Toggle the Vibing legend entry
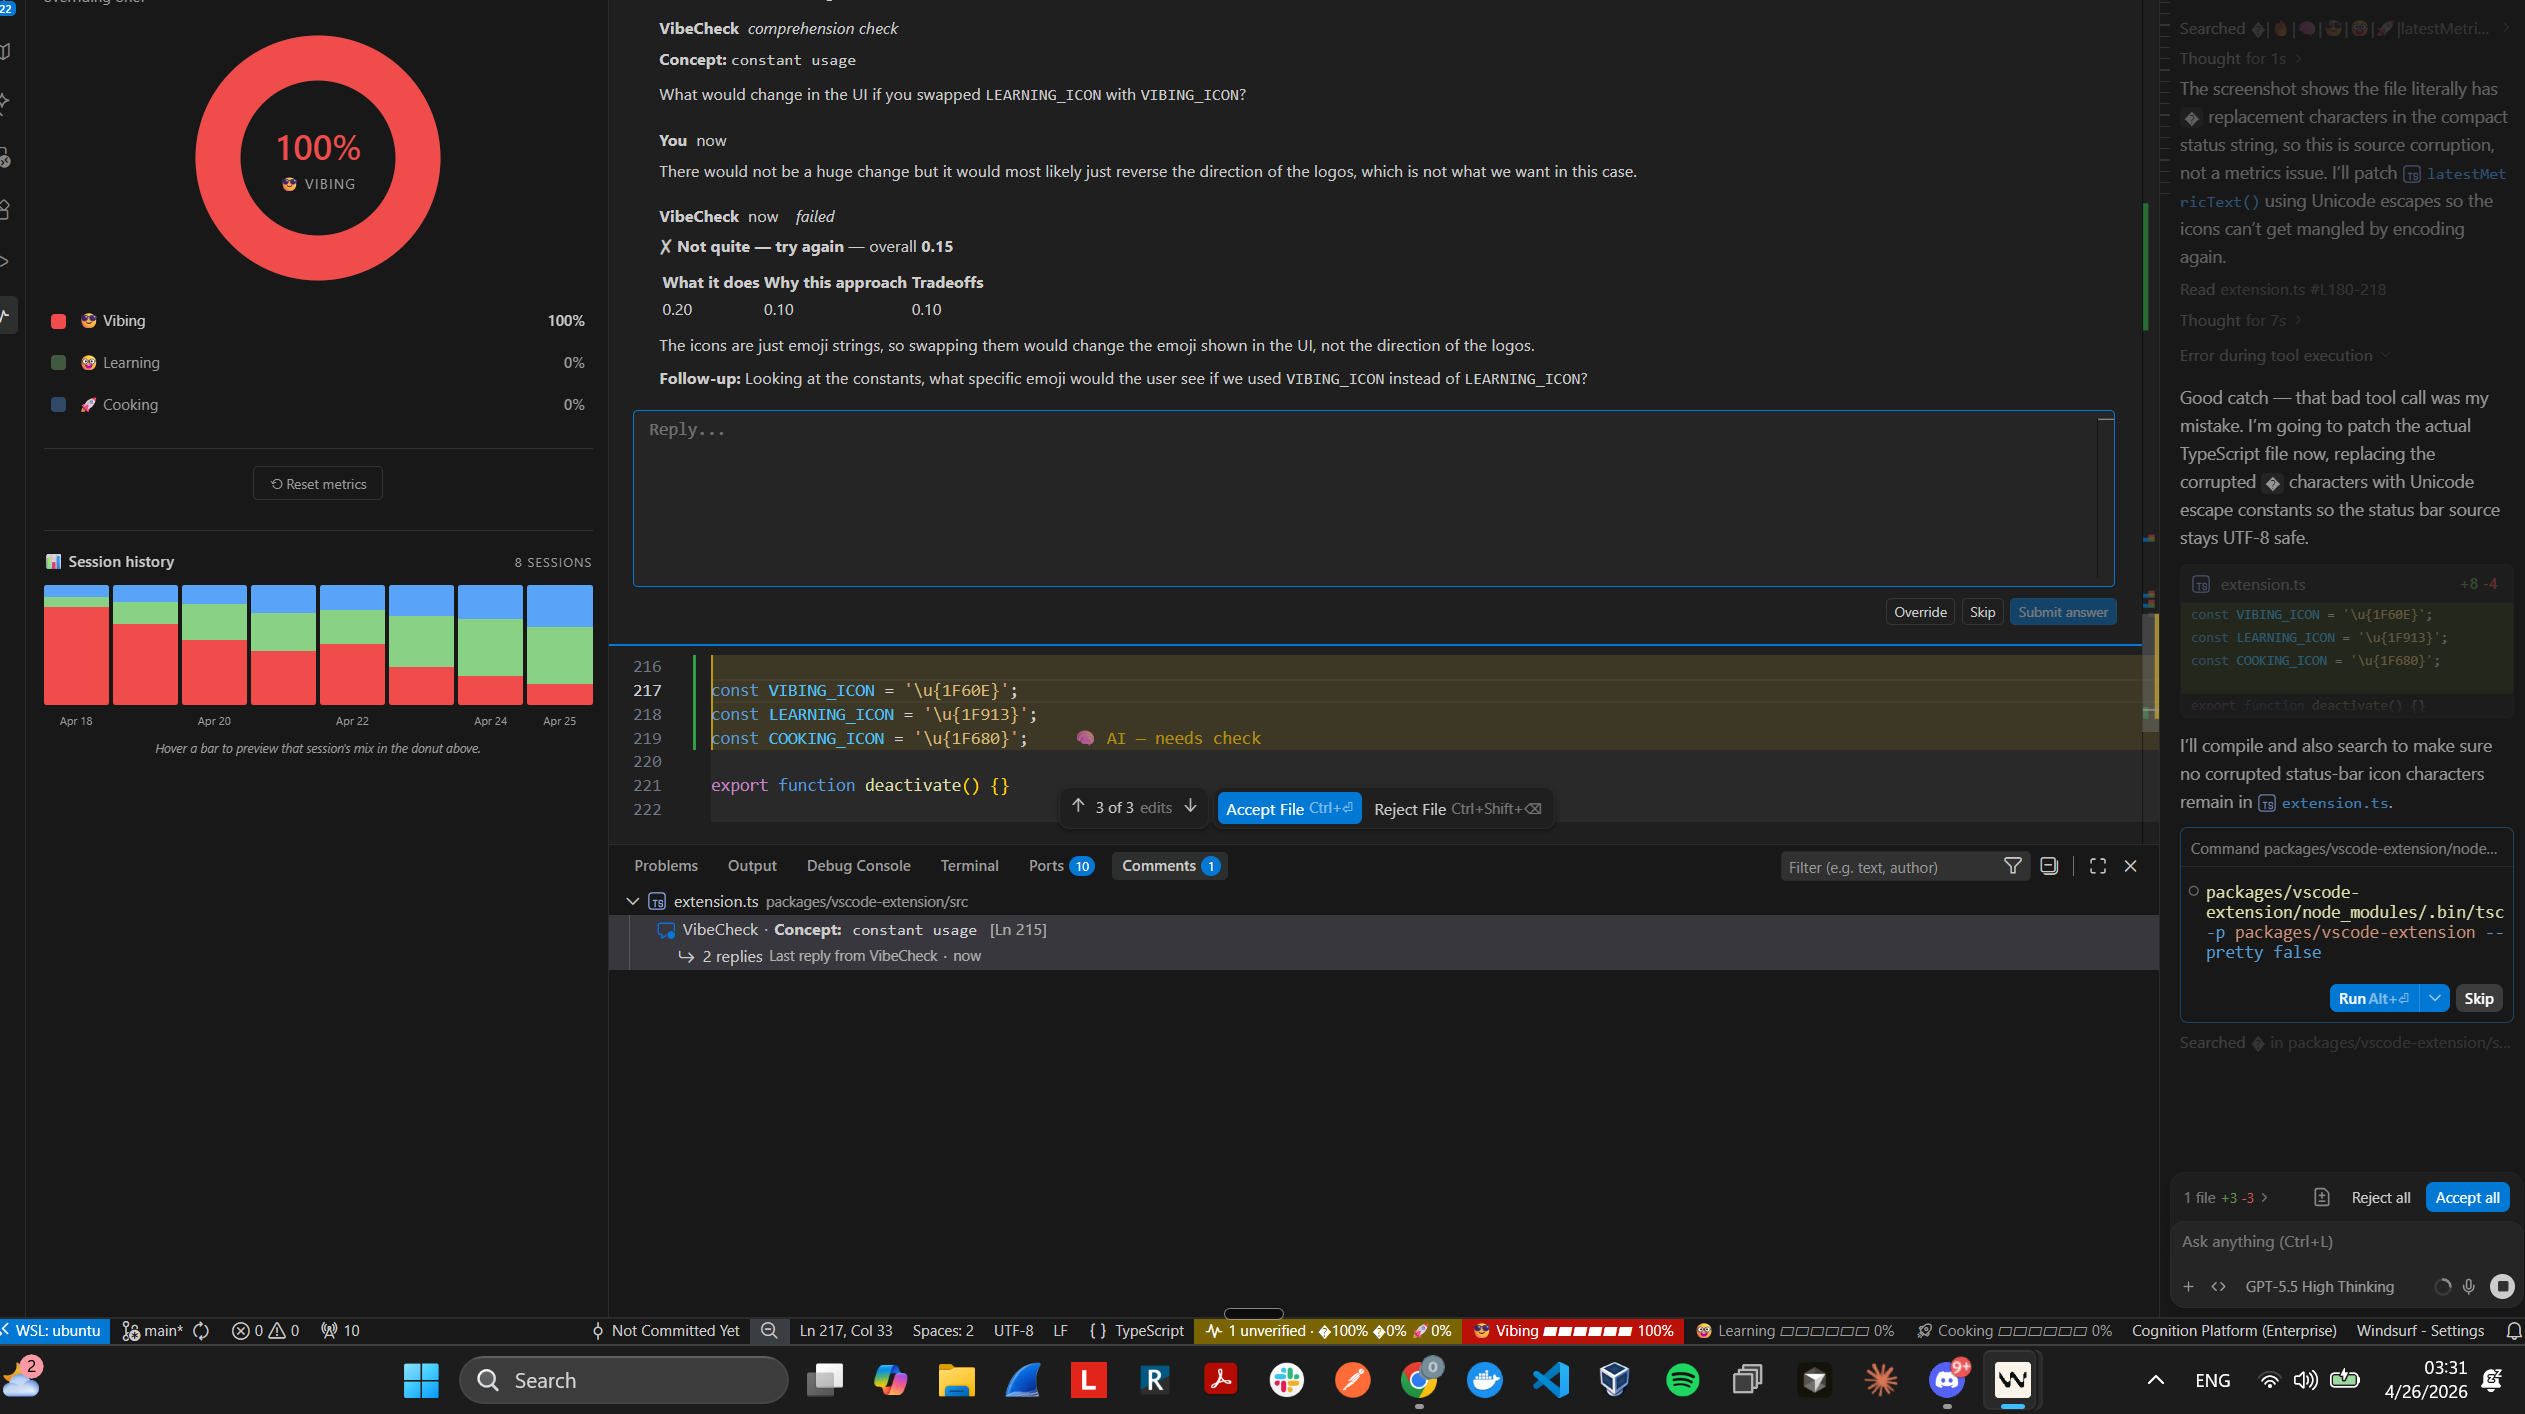This screenshot has height=1414, width=2525. (x=123, y=321)
